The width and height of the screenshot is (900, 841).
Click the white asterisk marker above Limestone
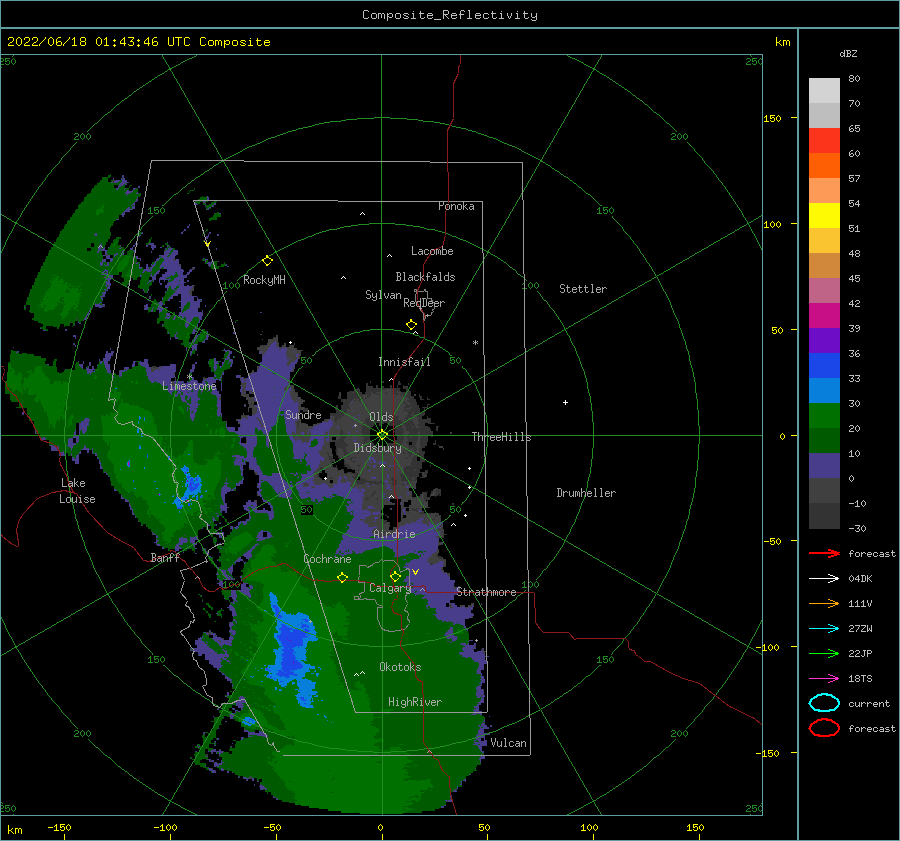tap(189, 377)
